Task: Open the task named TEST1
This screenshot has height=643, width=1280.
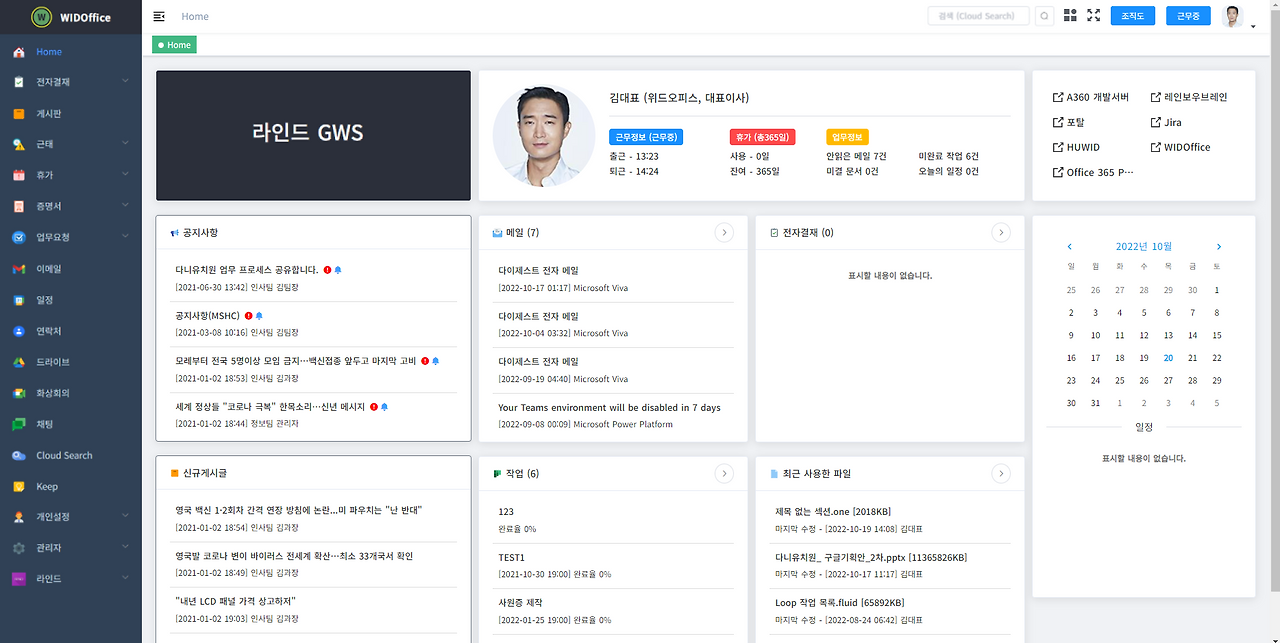Action: coord(511,557)
